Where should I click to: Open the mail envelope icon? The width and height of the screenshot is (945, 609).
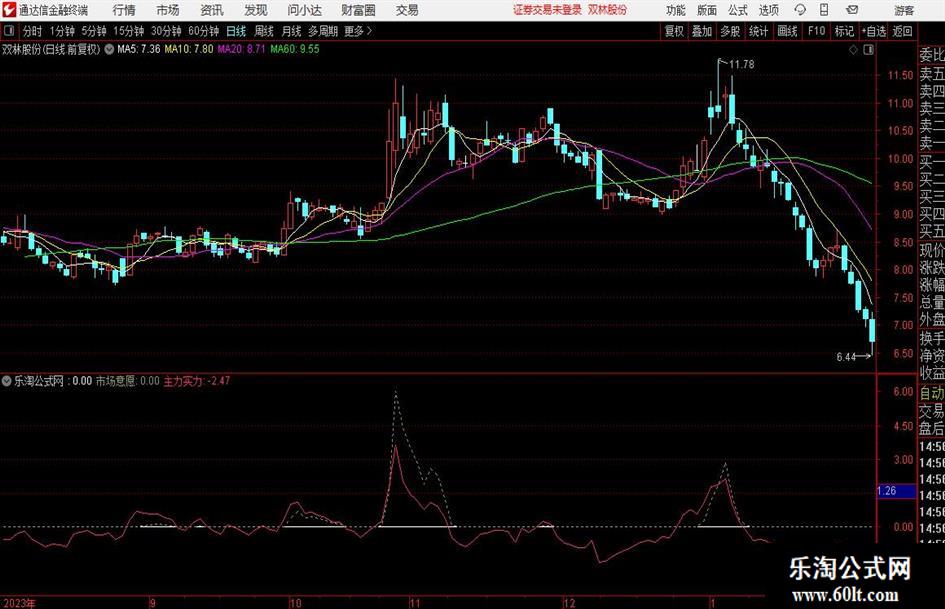[852, 10]
